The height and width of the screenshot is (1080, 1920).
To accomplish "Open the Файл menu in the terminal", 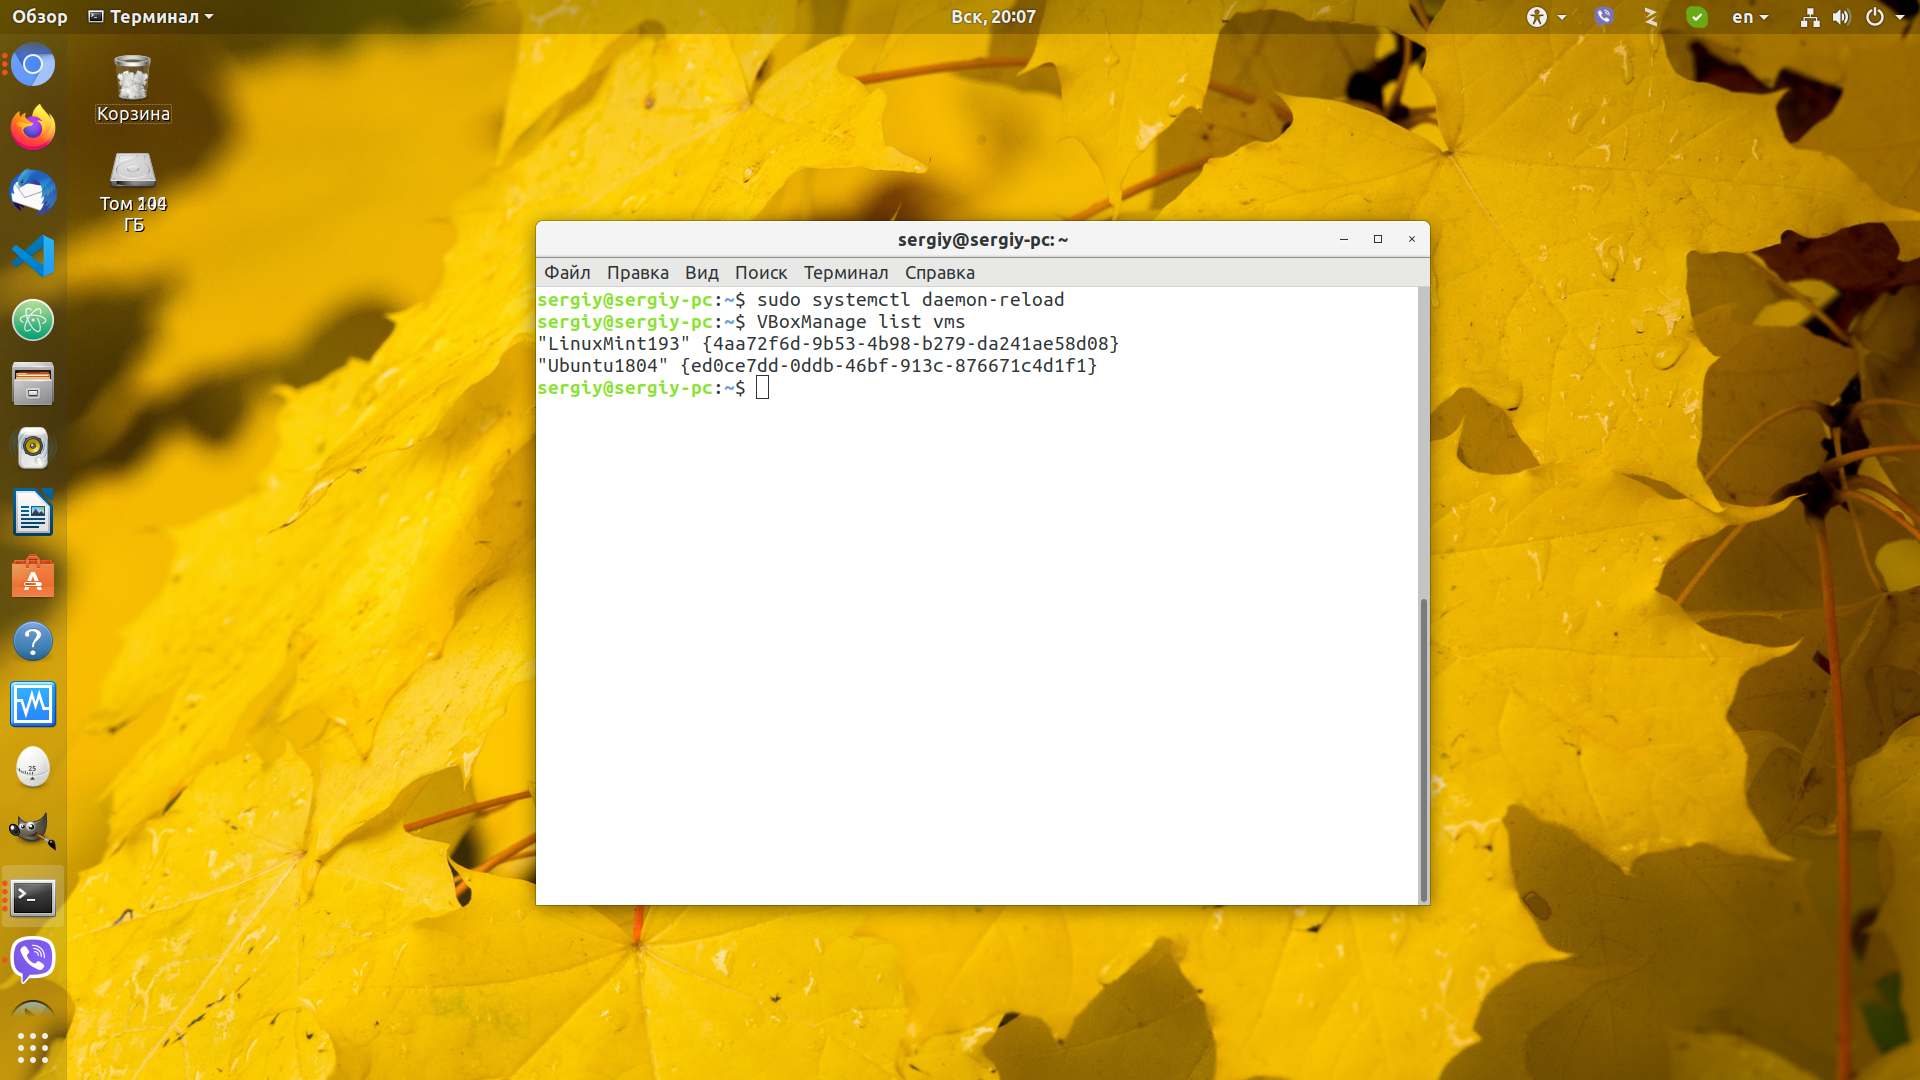I will (567, 272).
